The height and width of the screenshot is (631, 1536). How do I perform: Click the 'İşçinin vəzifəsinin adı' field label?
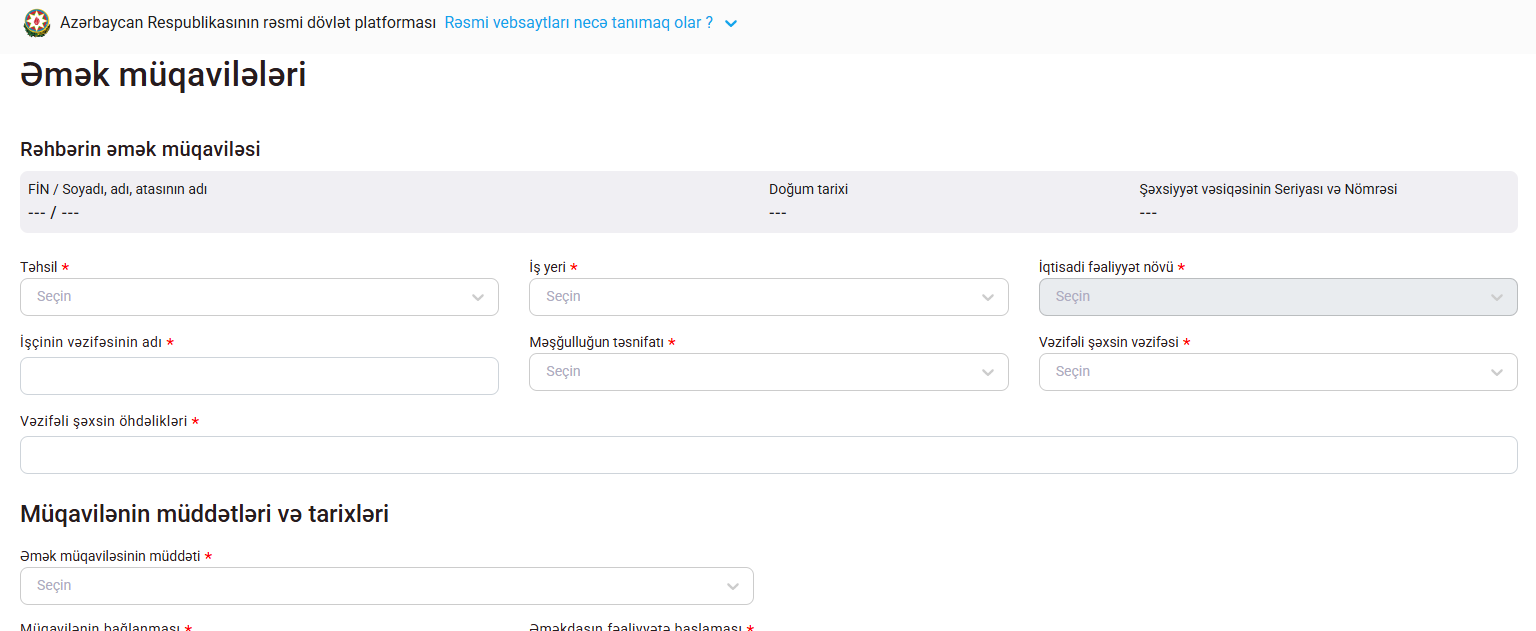(90, 342)
